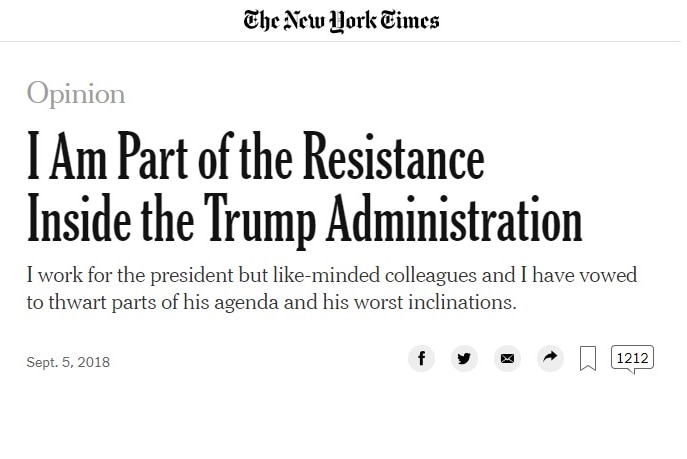Email the article using the envelope icon
Screen dimensions: 687x459
[x=507, y=358]
